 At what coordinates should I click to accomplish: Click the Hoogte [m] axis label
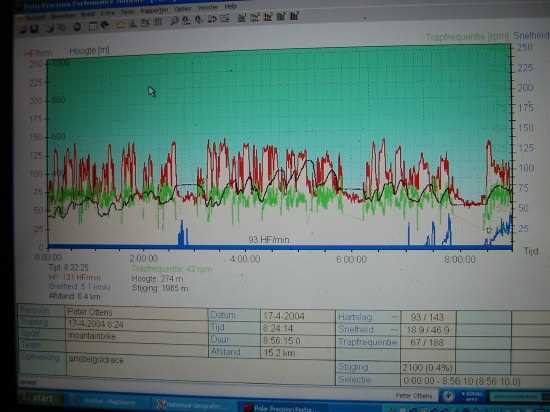[x=89, y=51]
